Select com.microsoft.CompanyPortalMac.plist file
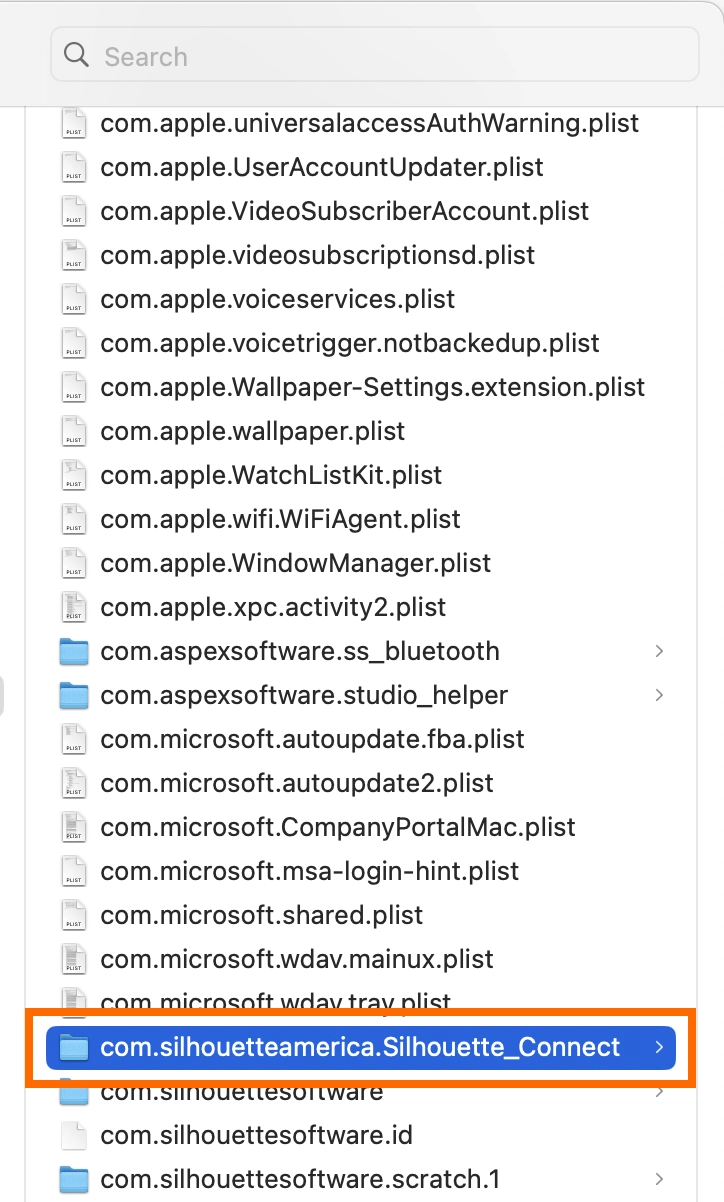The width and height of the screenshot is (724, 1202). (338, 828)
